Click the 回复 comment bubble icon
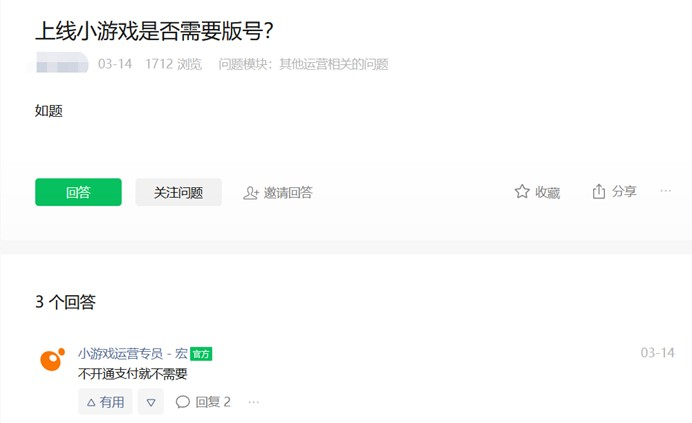This screenshot has height=423, width=692. point(183,402)
